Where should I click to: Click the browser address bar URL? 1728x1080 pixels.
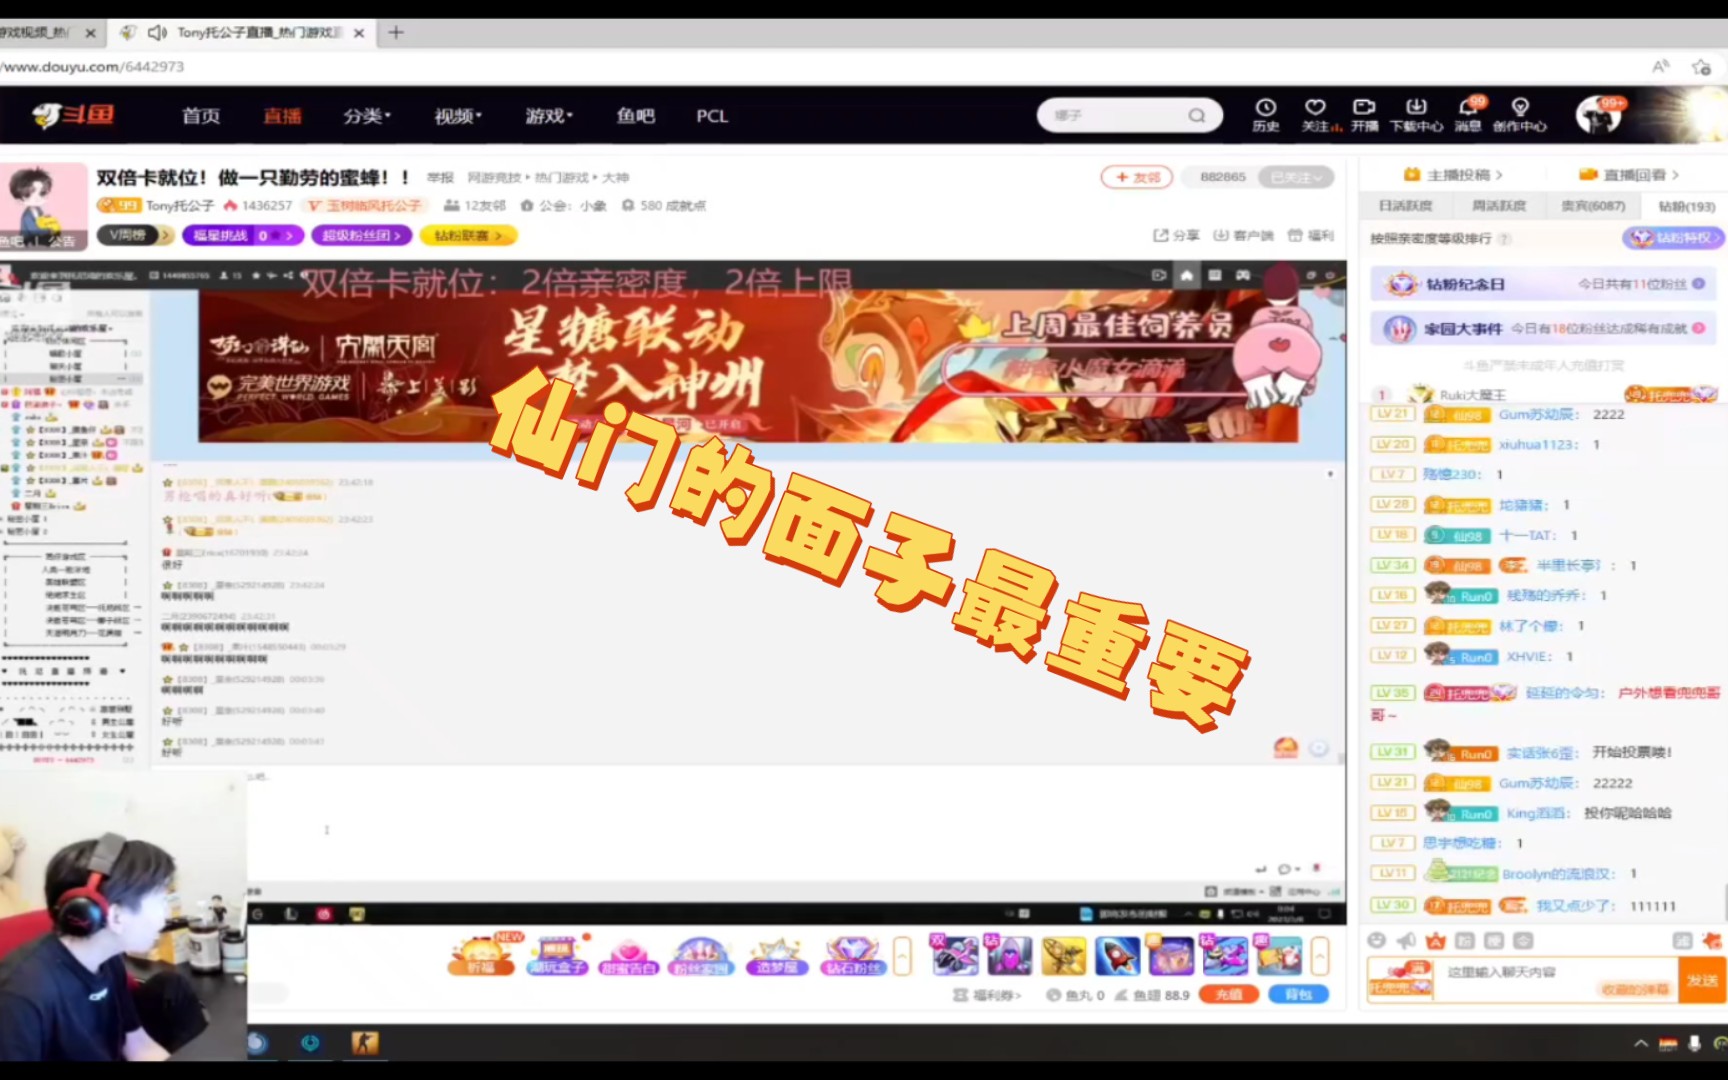pyautogui.click(x=92, y=67)
